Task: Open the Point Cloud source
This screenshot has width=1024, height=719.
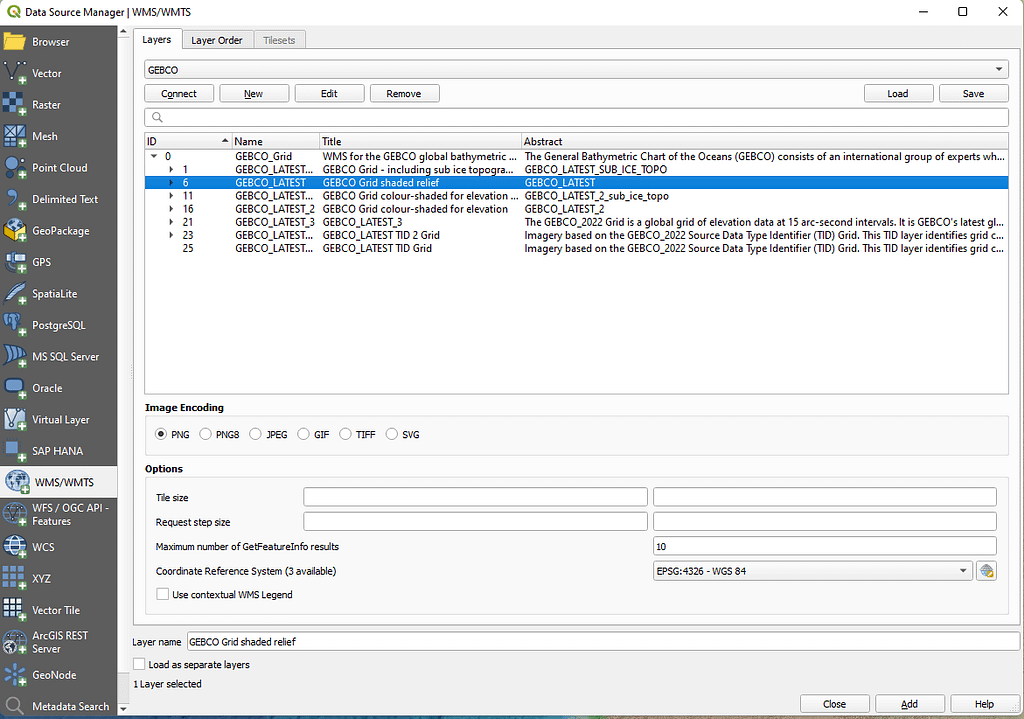Action: [x=59, y=168]
